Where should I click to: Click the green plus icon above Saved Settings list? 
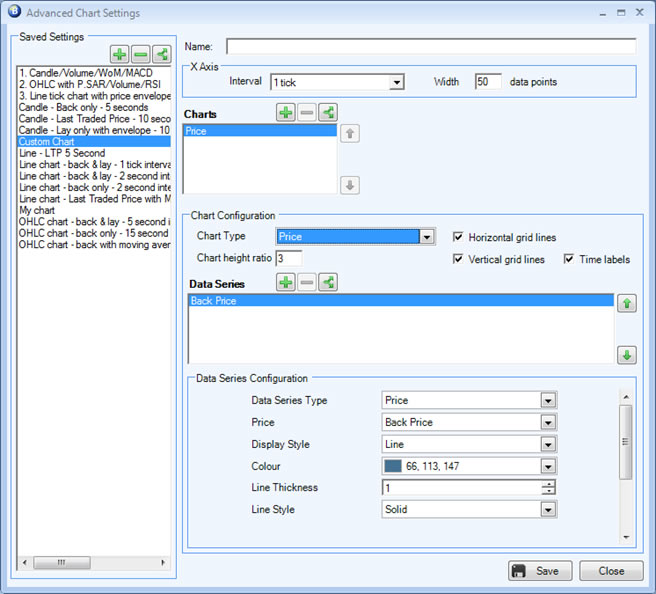coord(118,54)
